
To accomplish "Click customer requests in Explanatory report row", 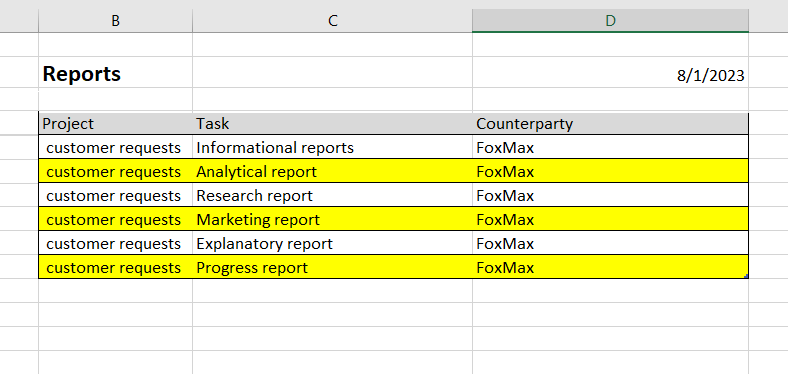I will [116, 243].
